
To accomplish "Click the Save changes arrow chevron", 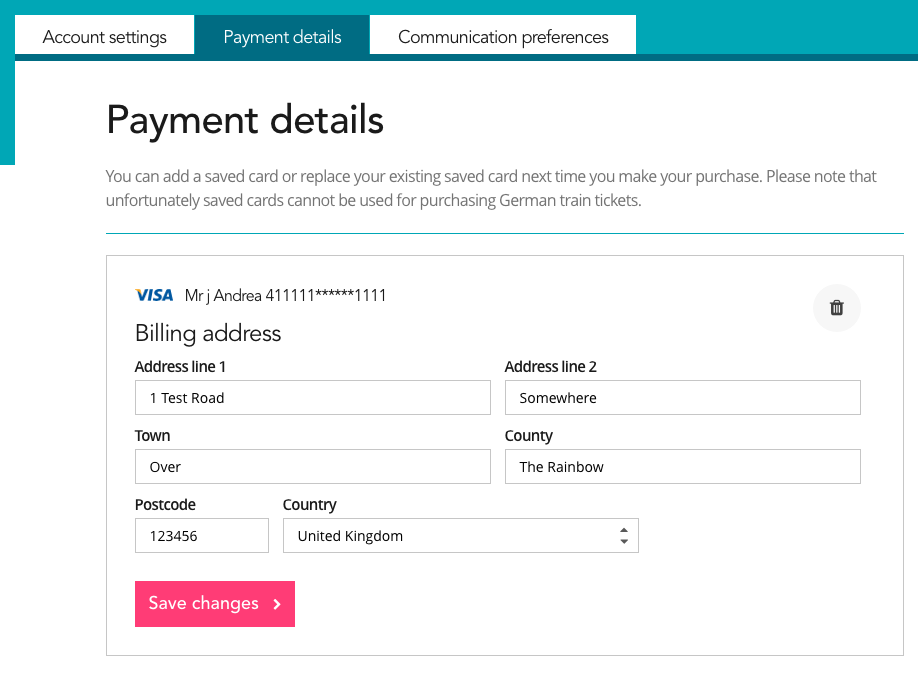I will (276, 604).
